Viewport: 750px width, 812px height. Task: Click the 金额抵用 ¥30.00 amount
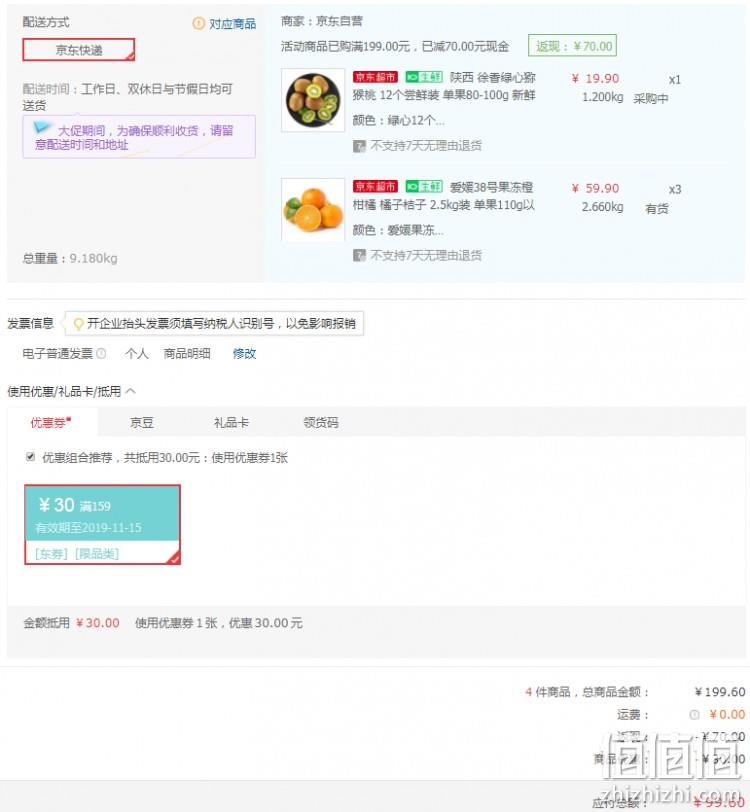tap(97, 623)
